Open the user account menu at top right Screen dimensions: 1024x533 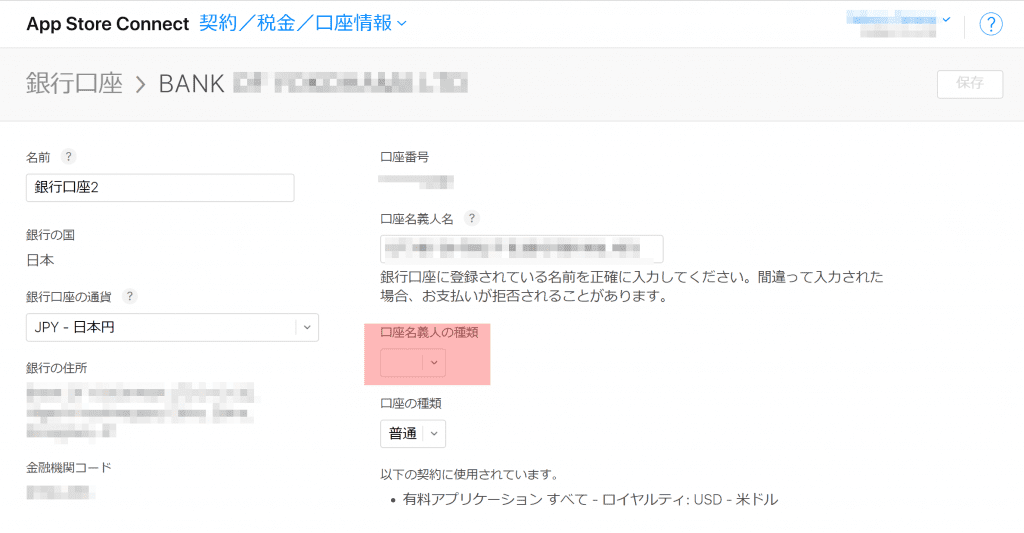point(898,24)
